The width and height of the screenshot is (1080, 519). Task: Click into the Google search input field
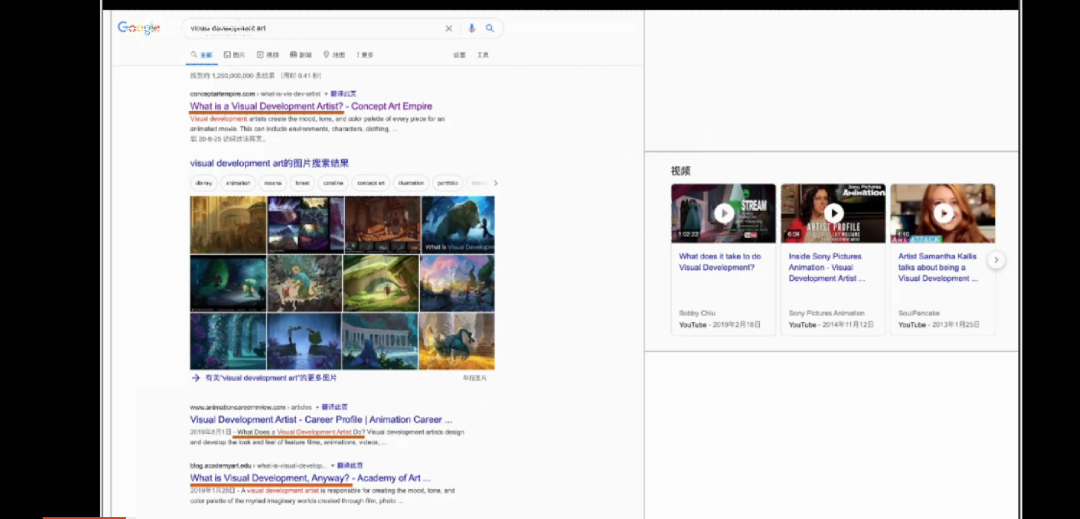click(310, 29)
